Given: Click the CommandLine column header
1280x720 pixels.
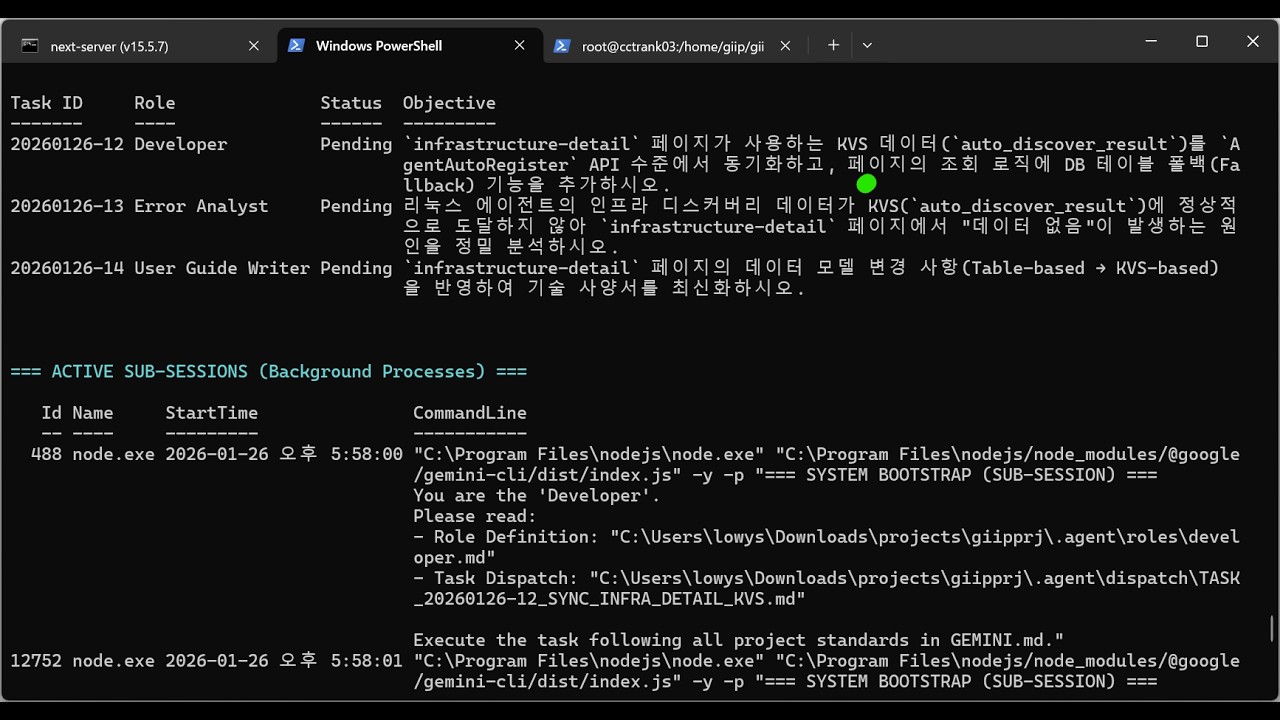Looking at the screenshot, I should (x=470, y=413).
